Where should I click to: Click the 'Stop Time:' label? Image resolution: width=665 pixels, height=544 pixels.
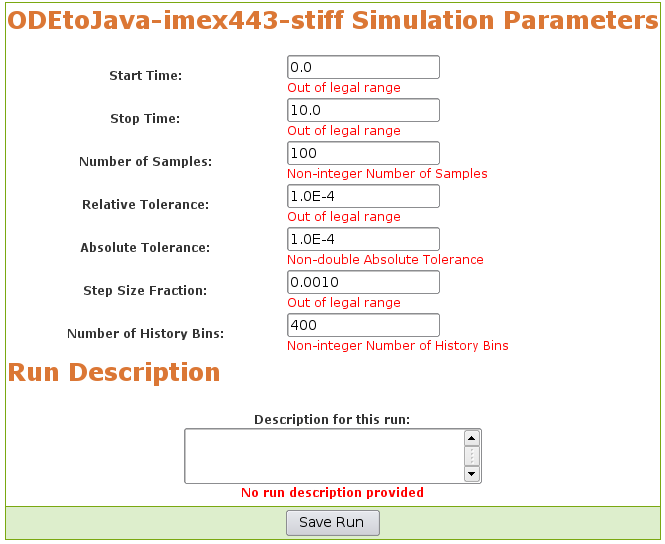(145, 119)
